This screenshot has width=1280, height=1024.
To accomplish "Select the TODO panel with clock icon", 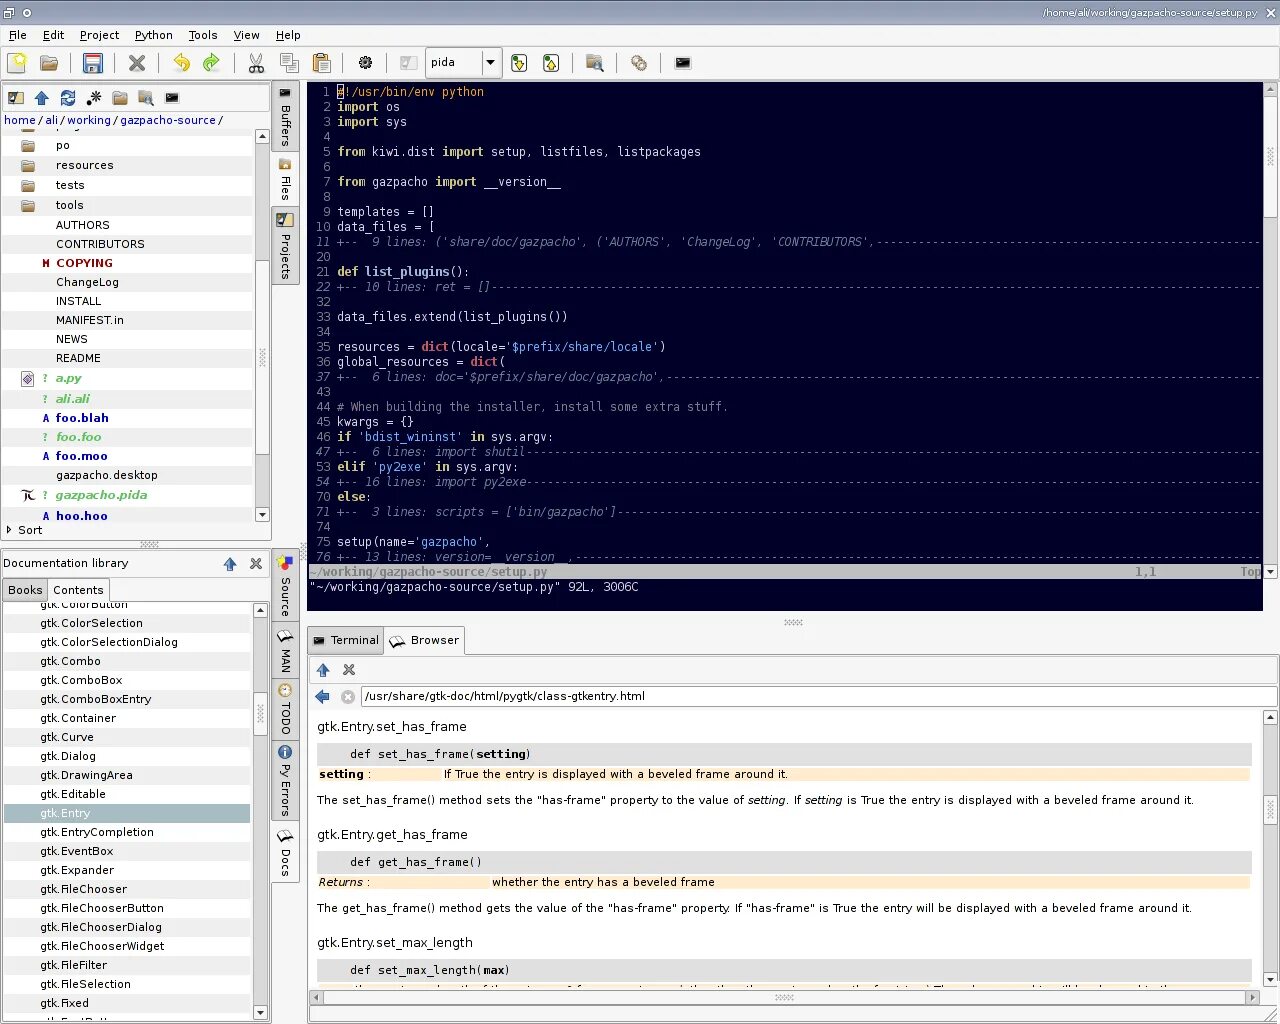I will click(285, 713).
